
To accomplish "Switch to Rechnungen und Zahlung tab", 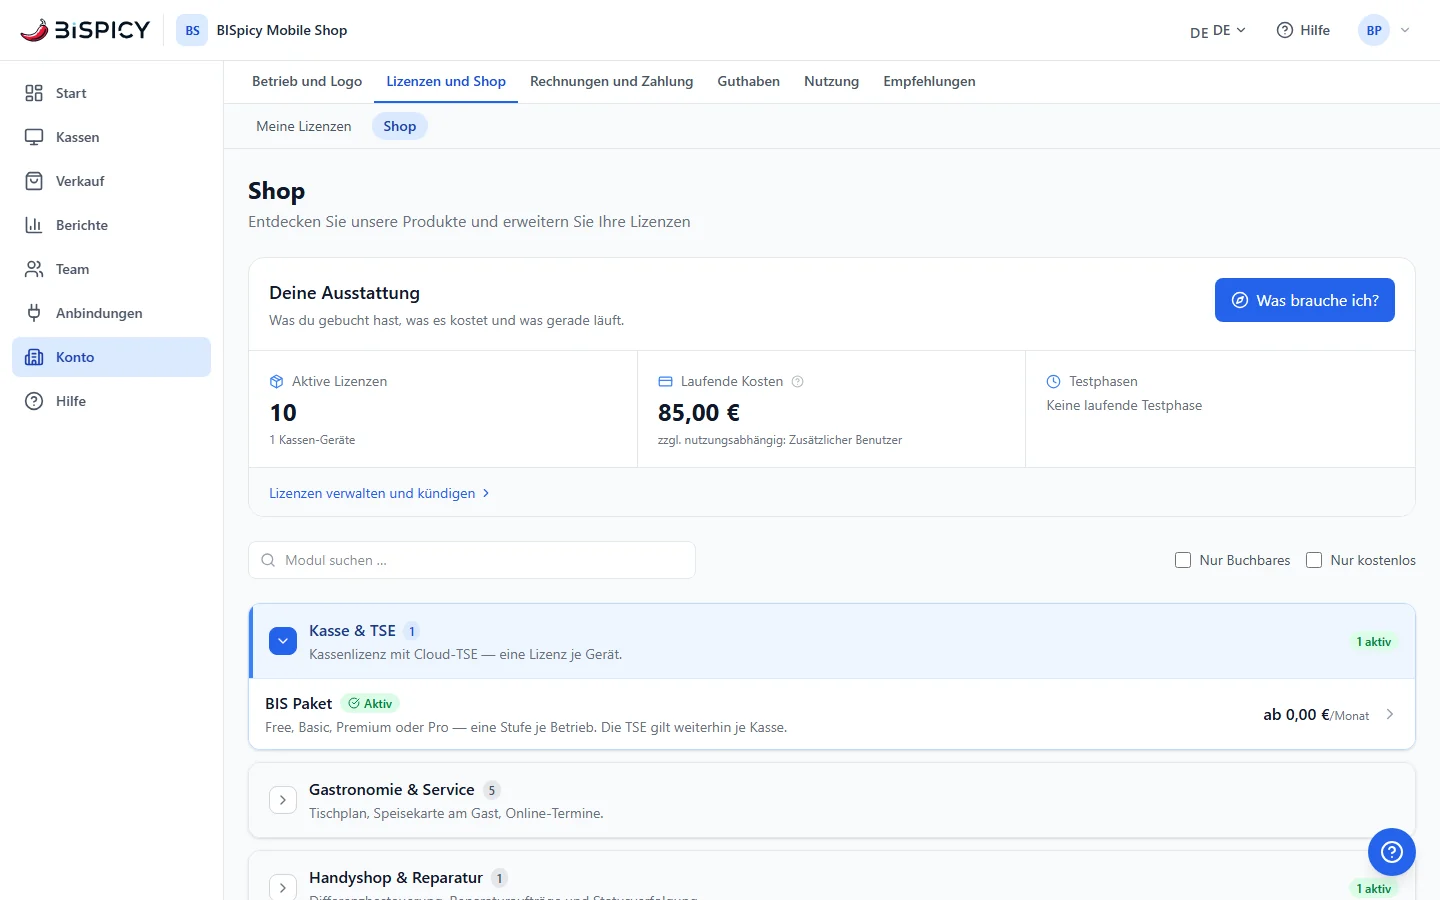I will point(612,81).
